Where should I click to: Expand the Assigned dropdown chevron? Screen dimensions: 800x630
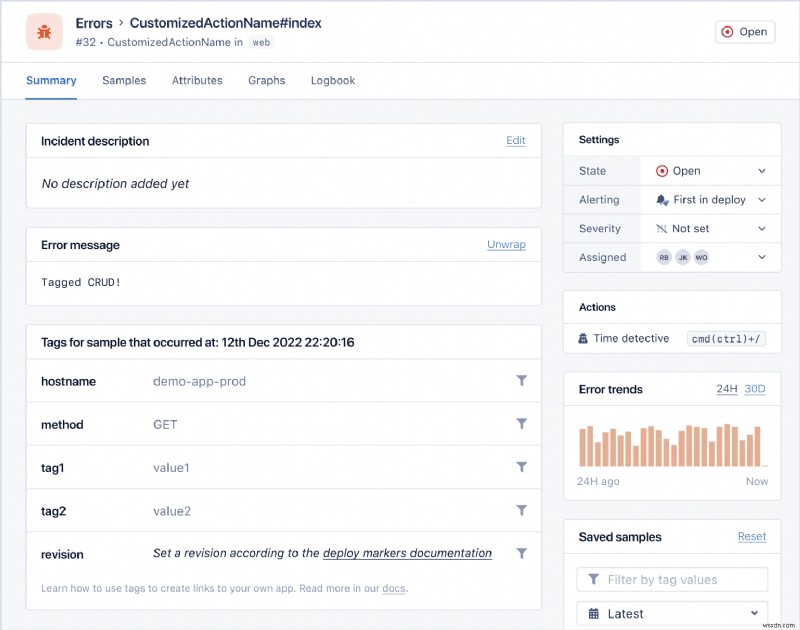[x=762, y=257]
